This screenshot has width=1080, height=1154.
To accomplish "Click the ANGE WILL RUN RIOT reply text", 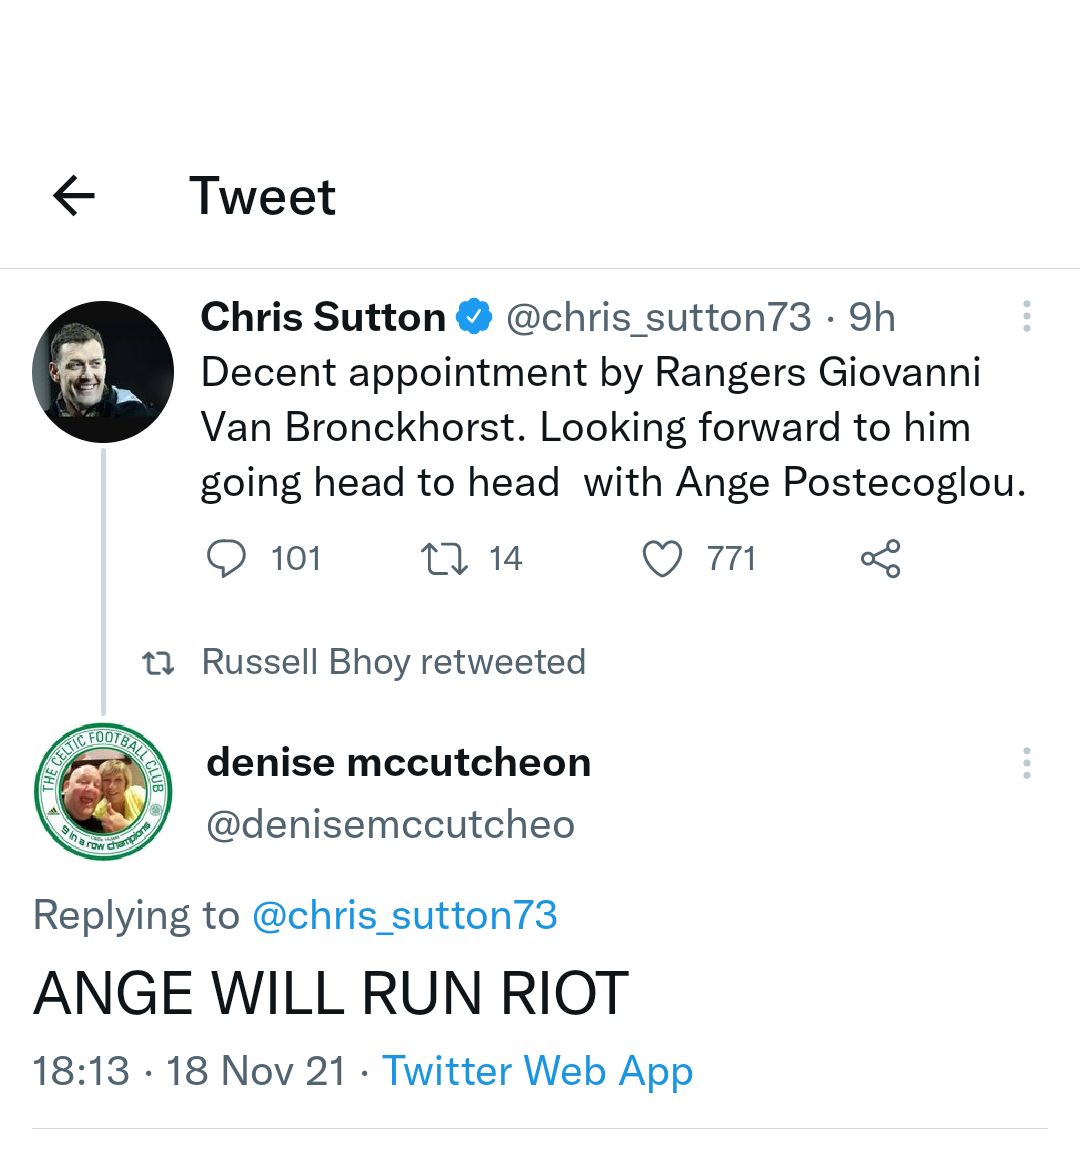I will click(331, 994).
